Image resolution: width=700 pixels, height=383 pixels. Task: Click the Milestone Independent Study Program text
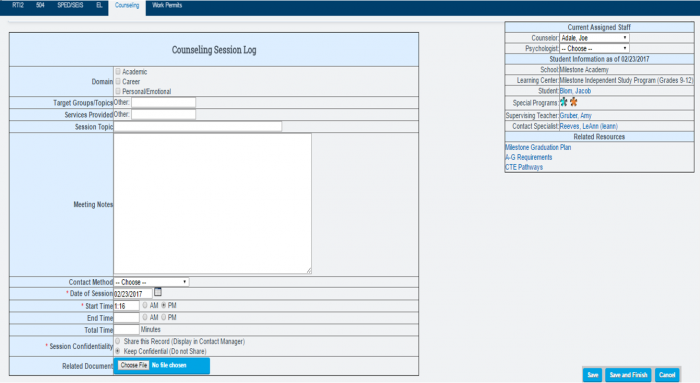[626, 80]
